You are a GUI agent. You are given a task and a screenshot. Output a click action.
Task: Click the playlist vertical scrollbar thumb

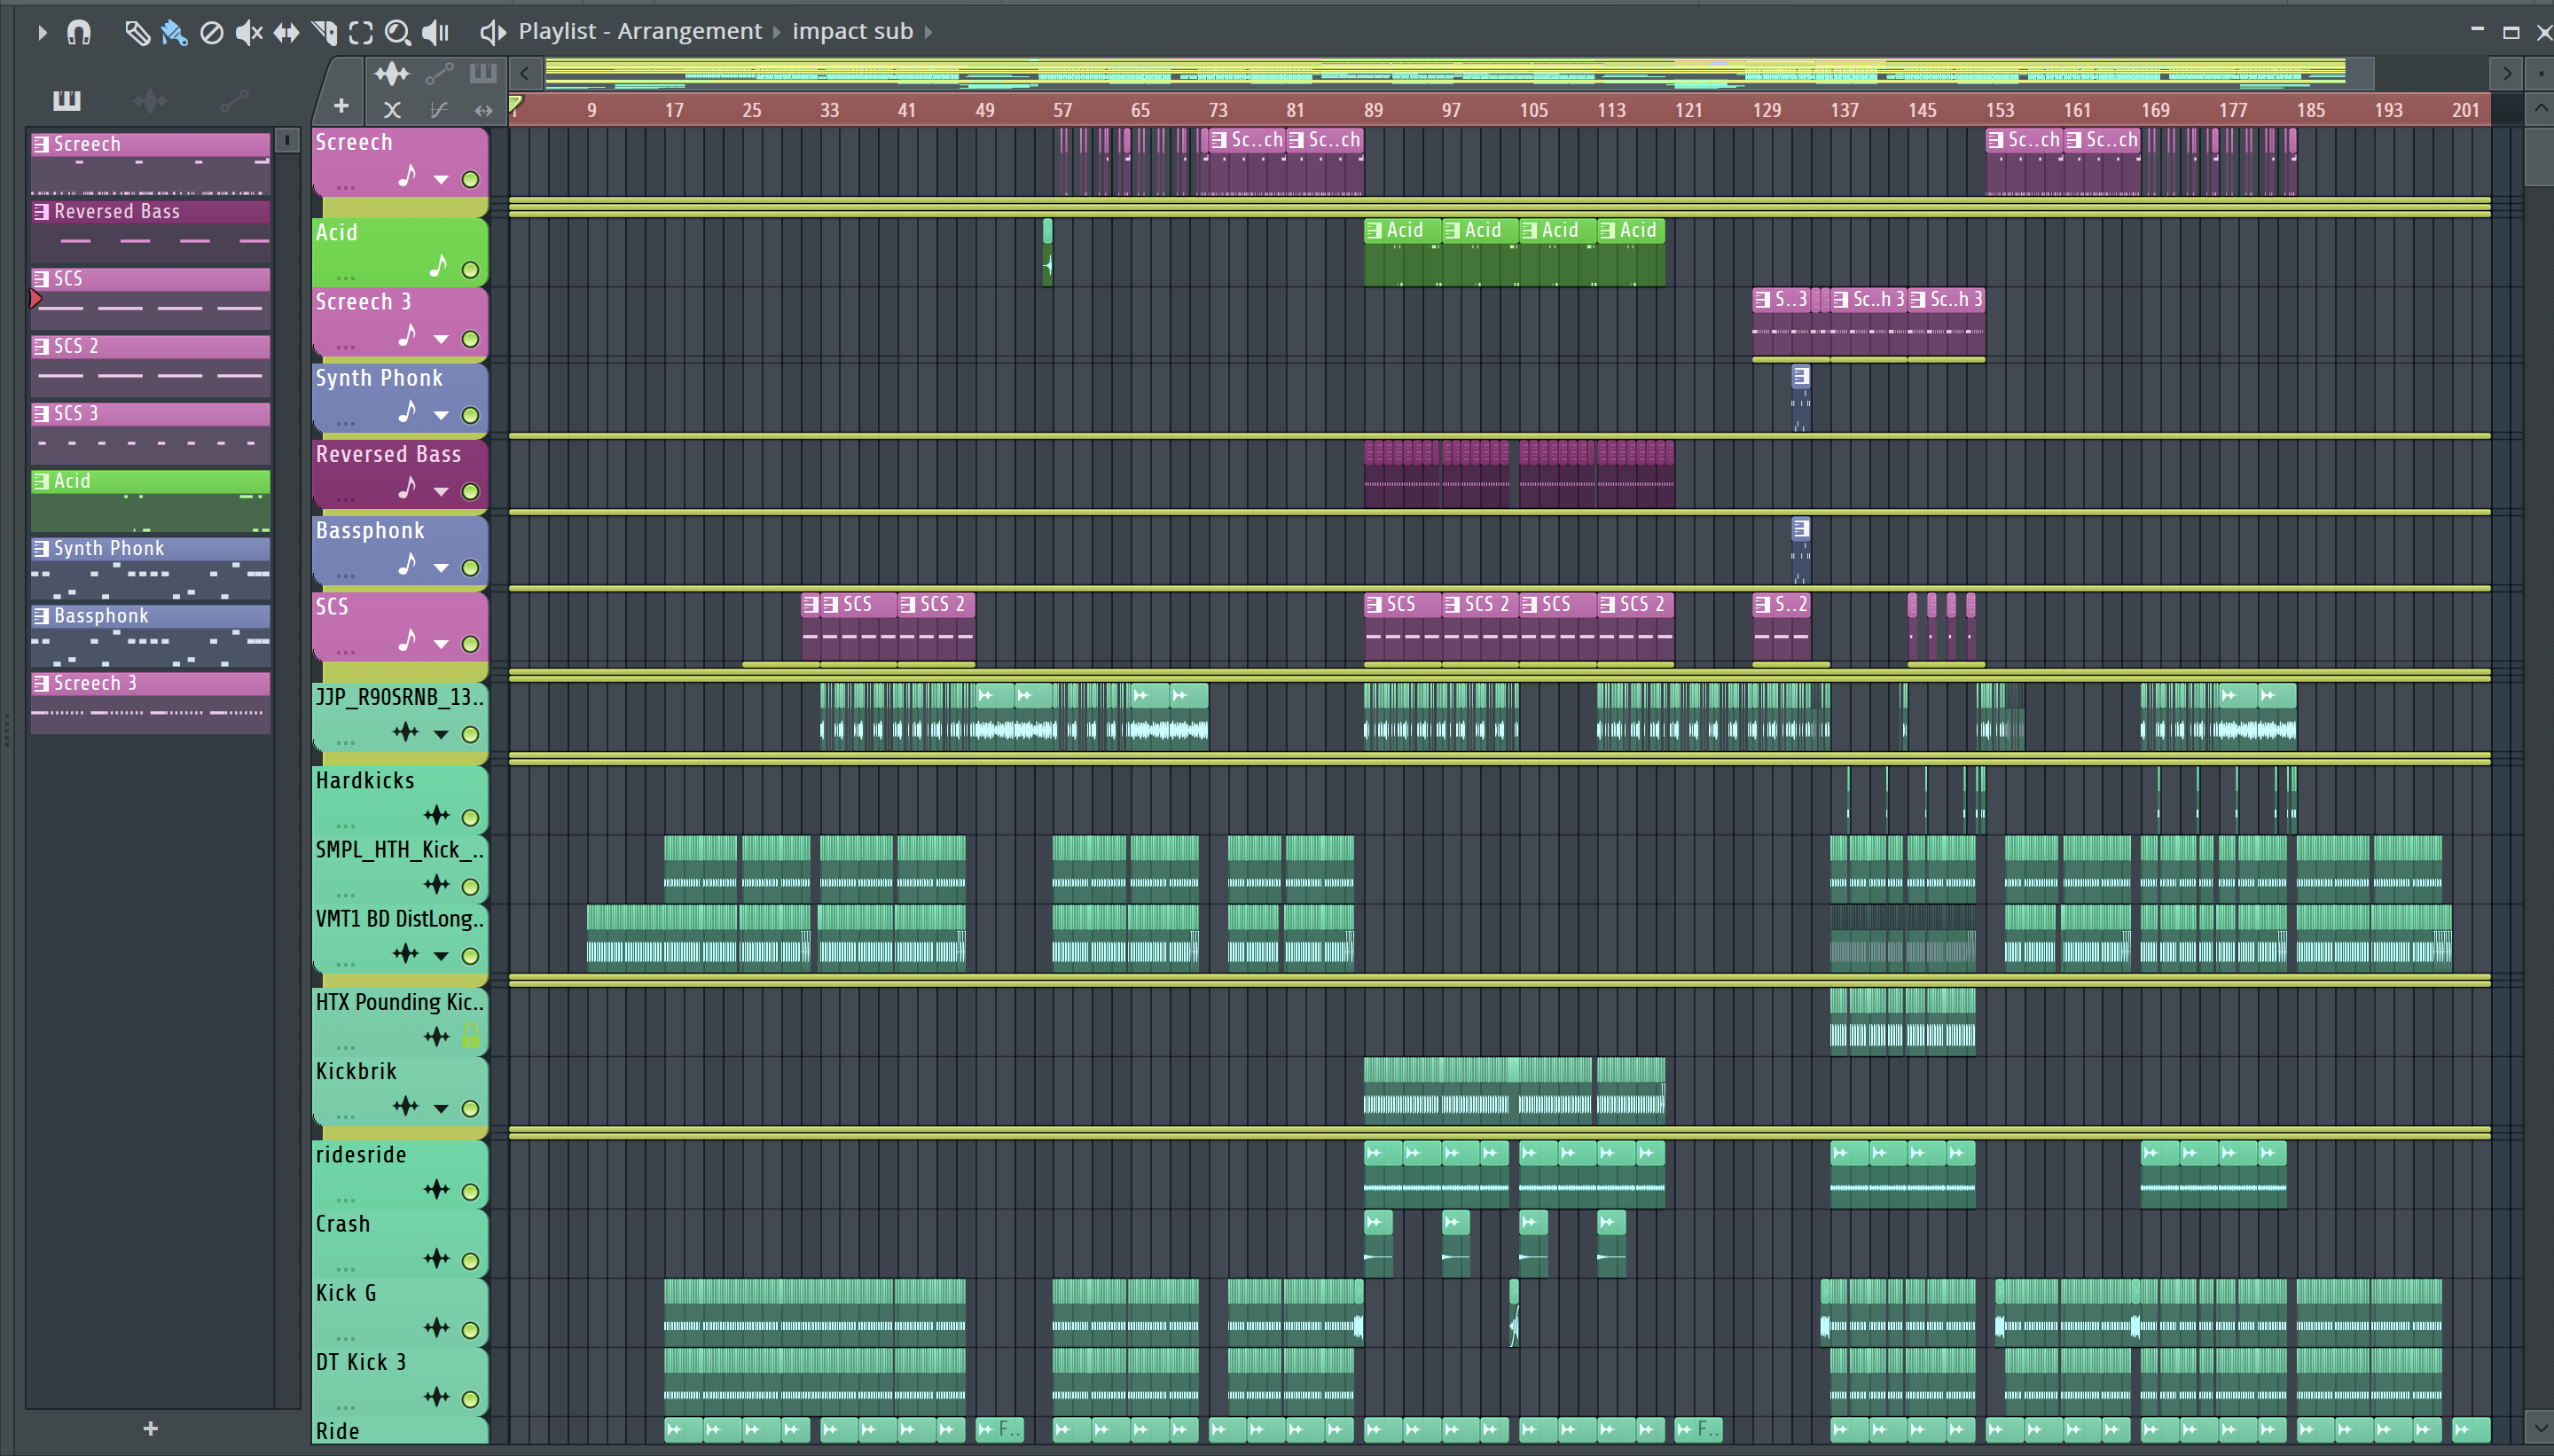pyautogui.click(x=2539, y=156)
